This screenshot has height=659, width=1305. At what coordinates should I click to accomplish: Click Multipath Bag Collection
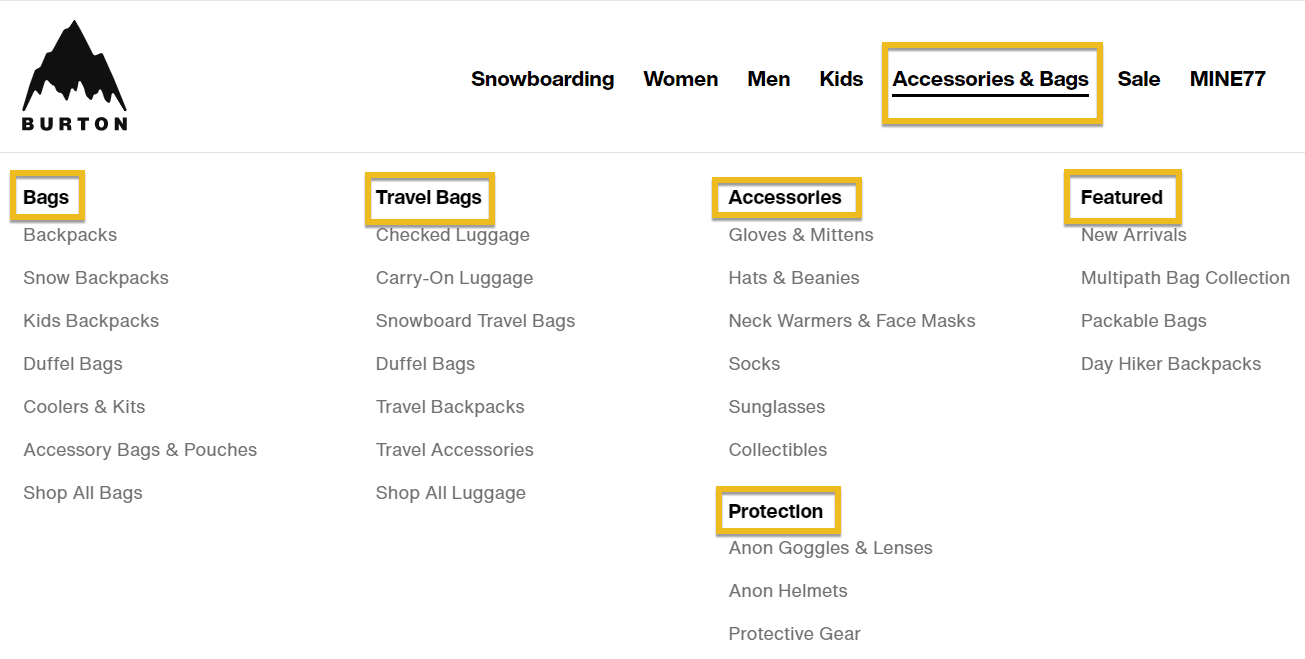[x=1186, y=278]
